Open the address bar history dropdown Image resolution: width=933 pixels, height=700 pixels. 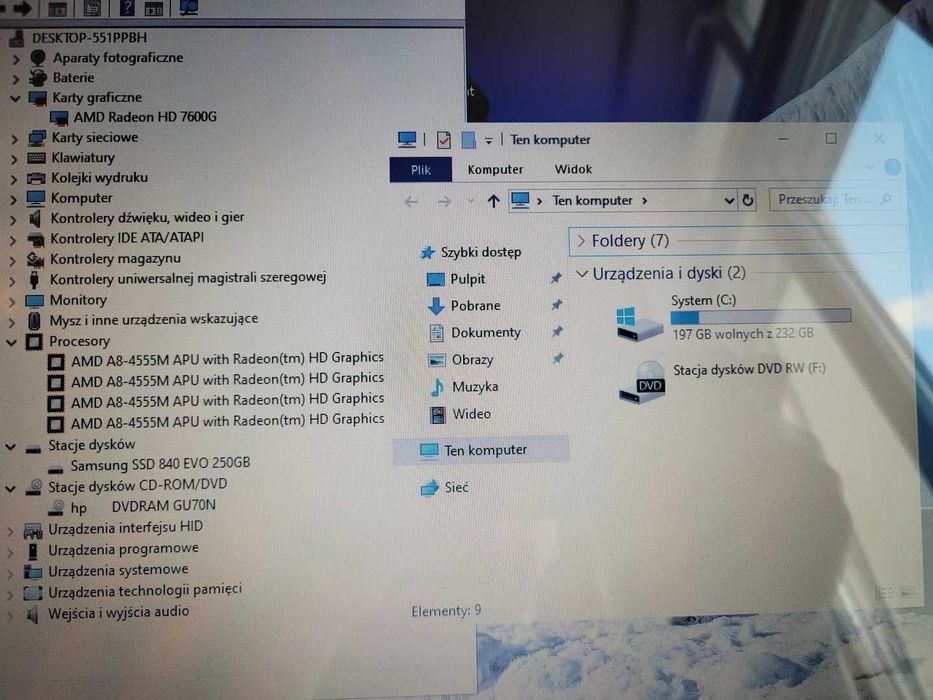click(x=729, y=201)
